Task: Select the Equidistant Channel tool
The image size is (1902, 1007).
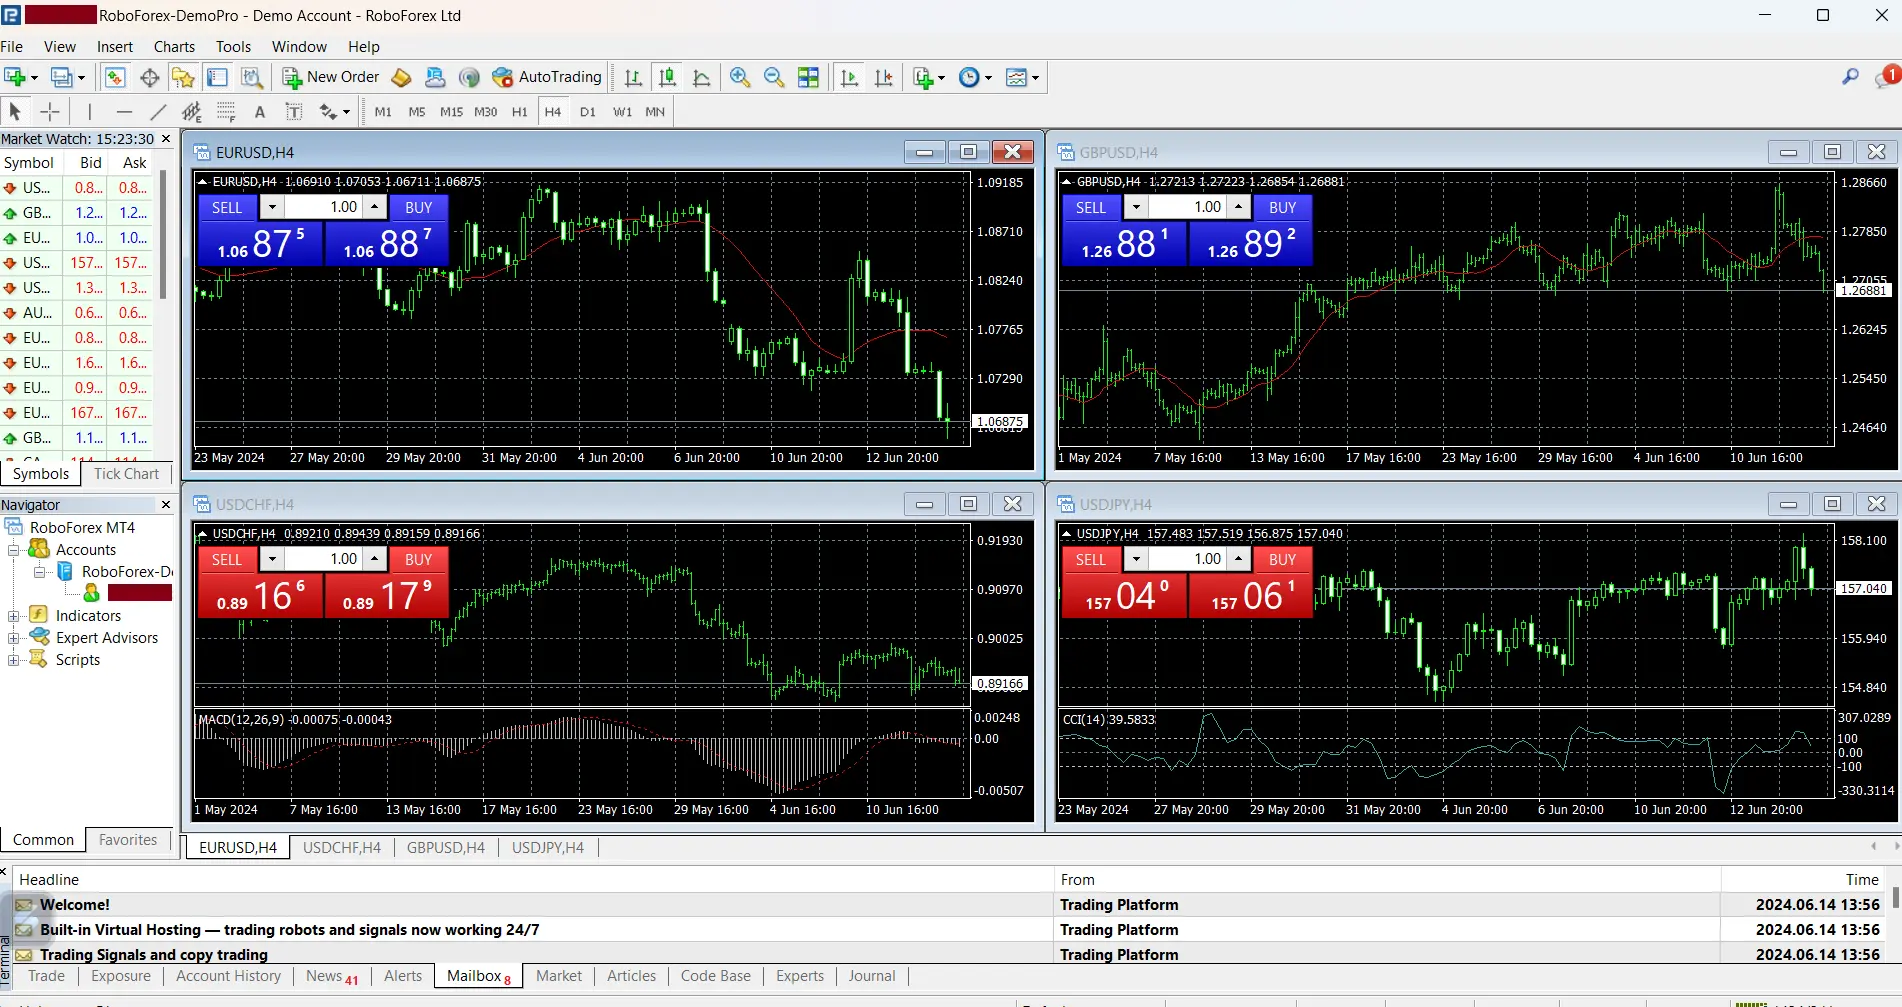Action: [192, 112]
